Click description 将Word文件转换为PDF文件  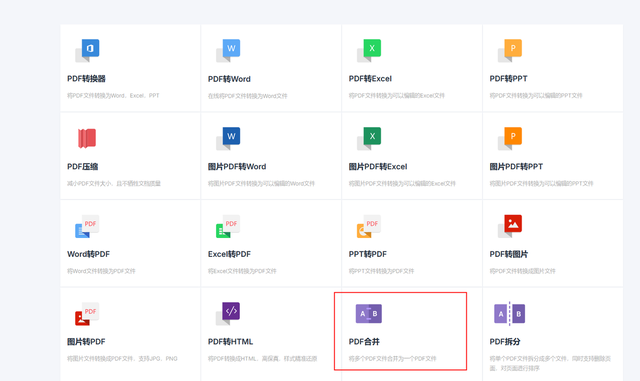click(101, 271)
